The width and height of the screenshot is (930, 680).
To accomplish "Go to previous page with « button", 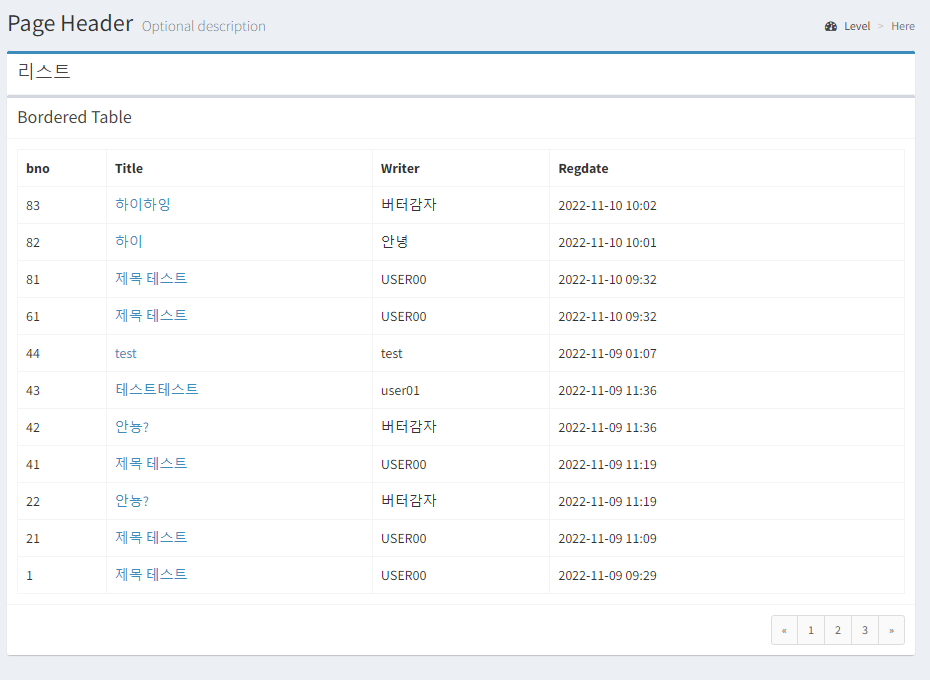I will pos(784,630).
